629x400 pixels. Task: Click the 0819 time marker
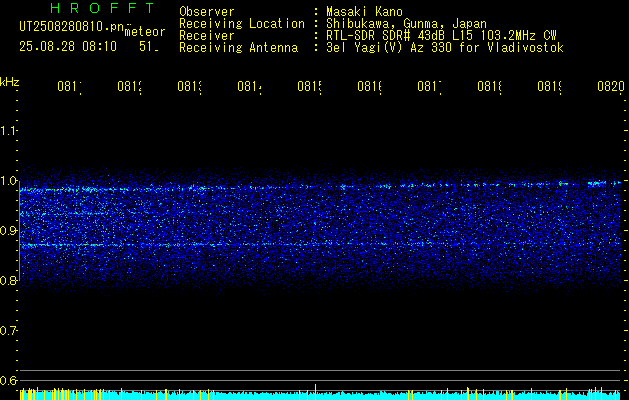550,86
